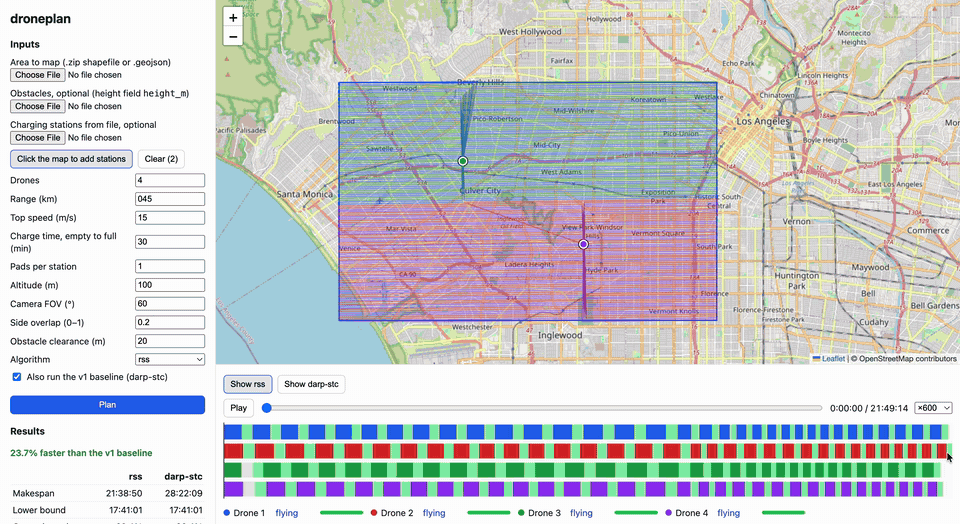
Task: Click the Lower bound row label
Action: pos(39,510)
